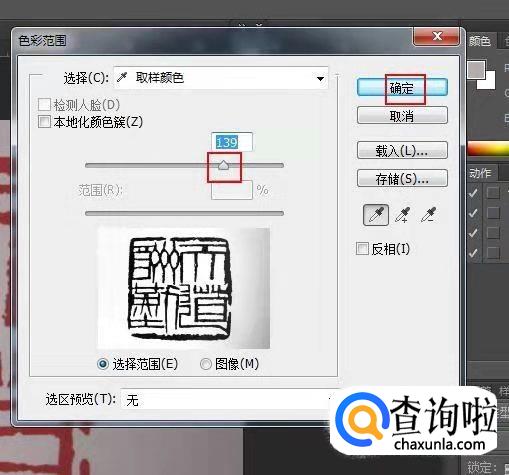Confirm with the 确定 button
This screenshot has width=509, height=475.
click(x=402, y=88)
